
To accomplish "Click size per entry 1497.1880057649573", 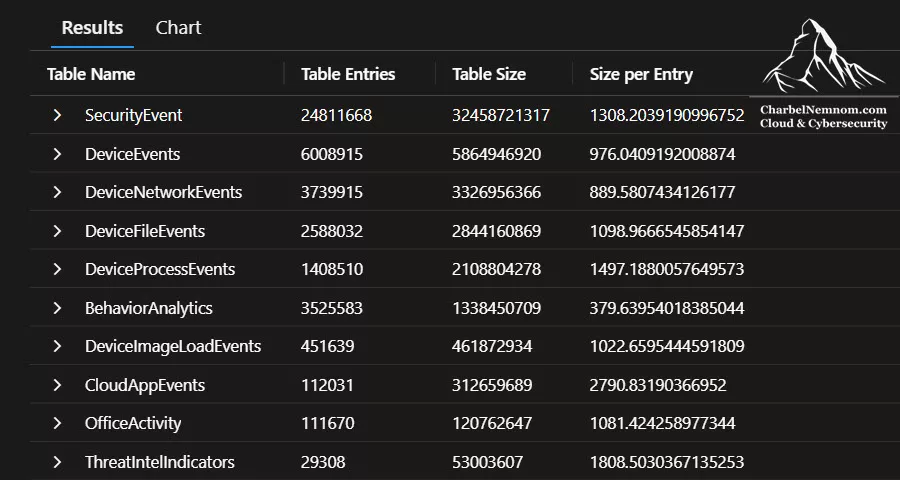I will pyautogui.click(x=667, y=269).
